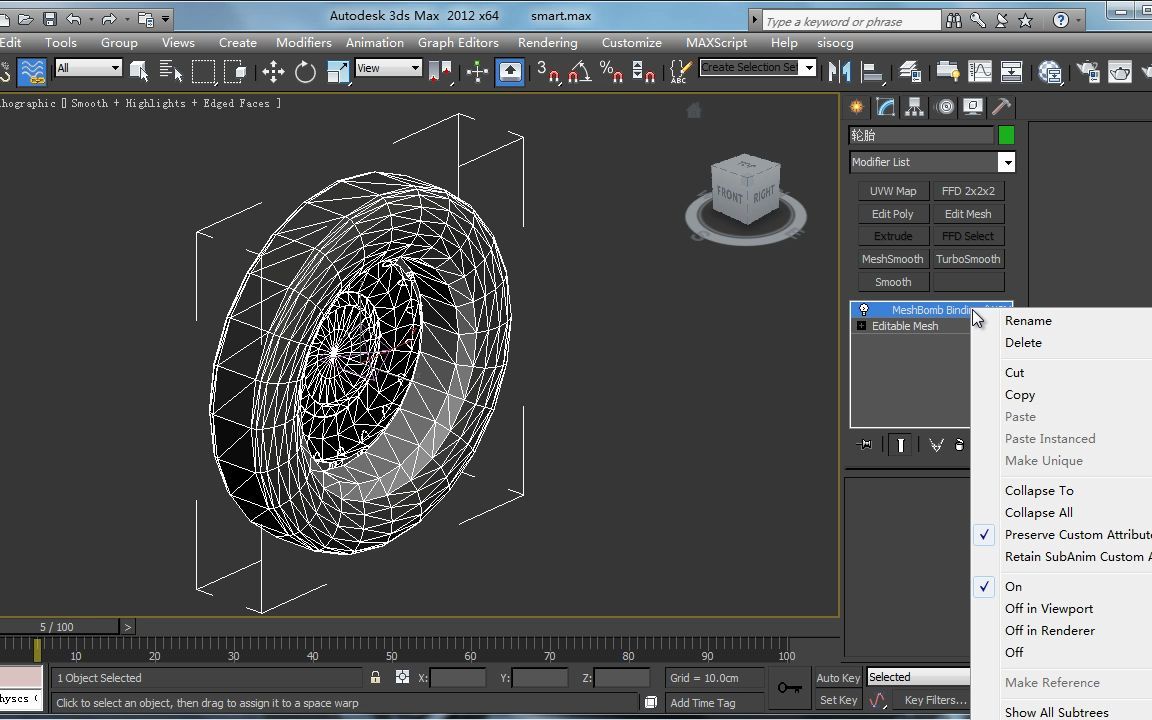Choose Collapse All from context menu

click(x=1038, y=513)
